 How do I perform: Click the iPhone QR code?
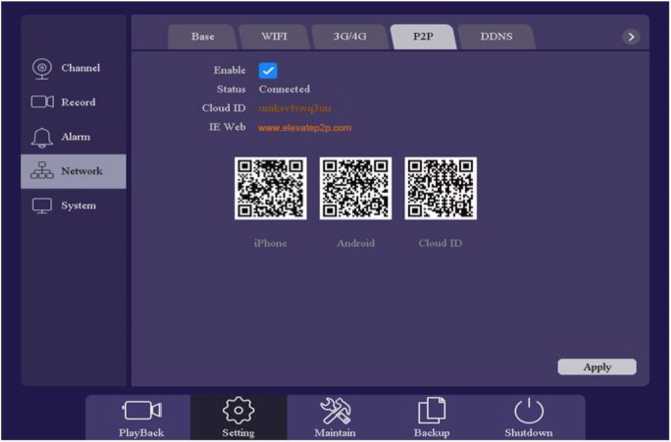point(271,188)
